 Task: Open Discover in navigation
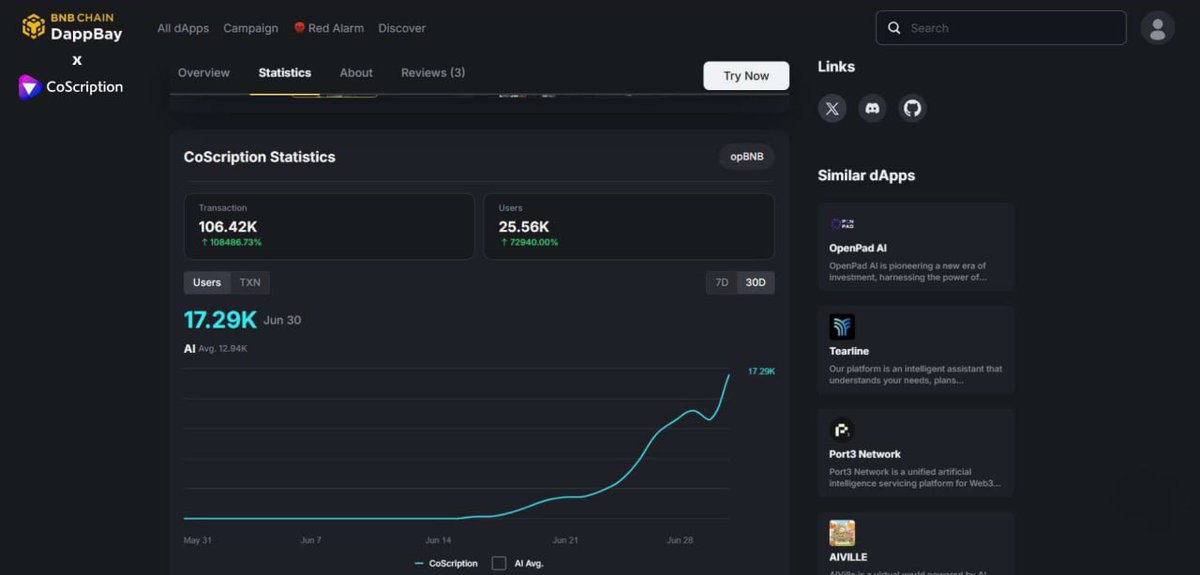coord(402,28)
